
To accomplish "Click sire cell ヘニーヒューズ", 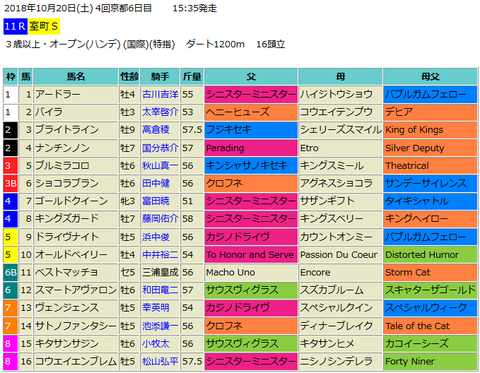I will [x=251, y=112].
